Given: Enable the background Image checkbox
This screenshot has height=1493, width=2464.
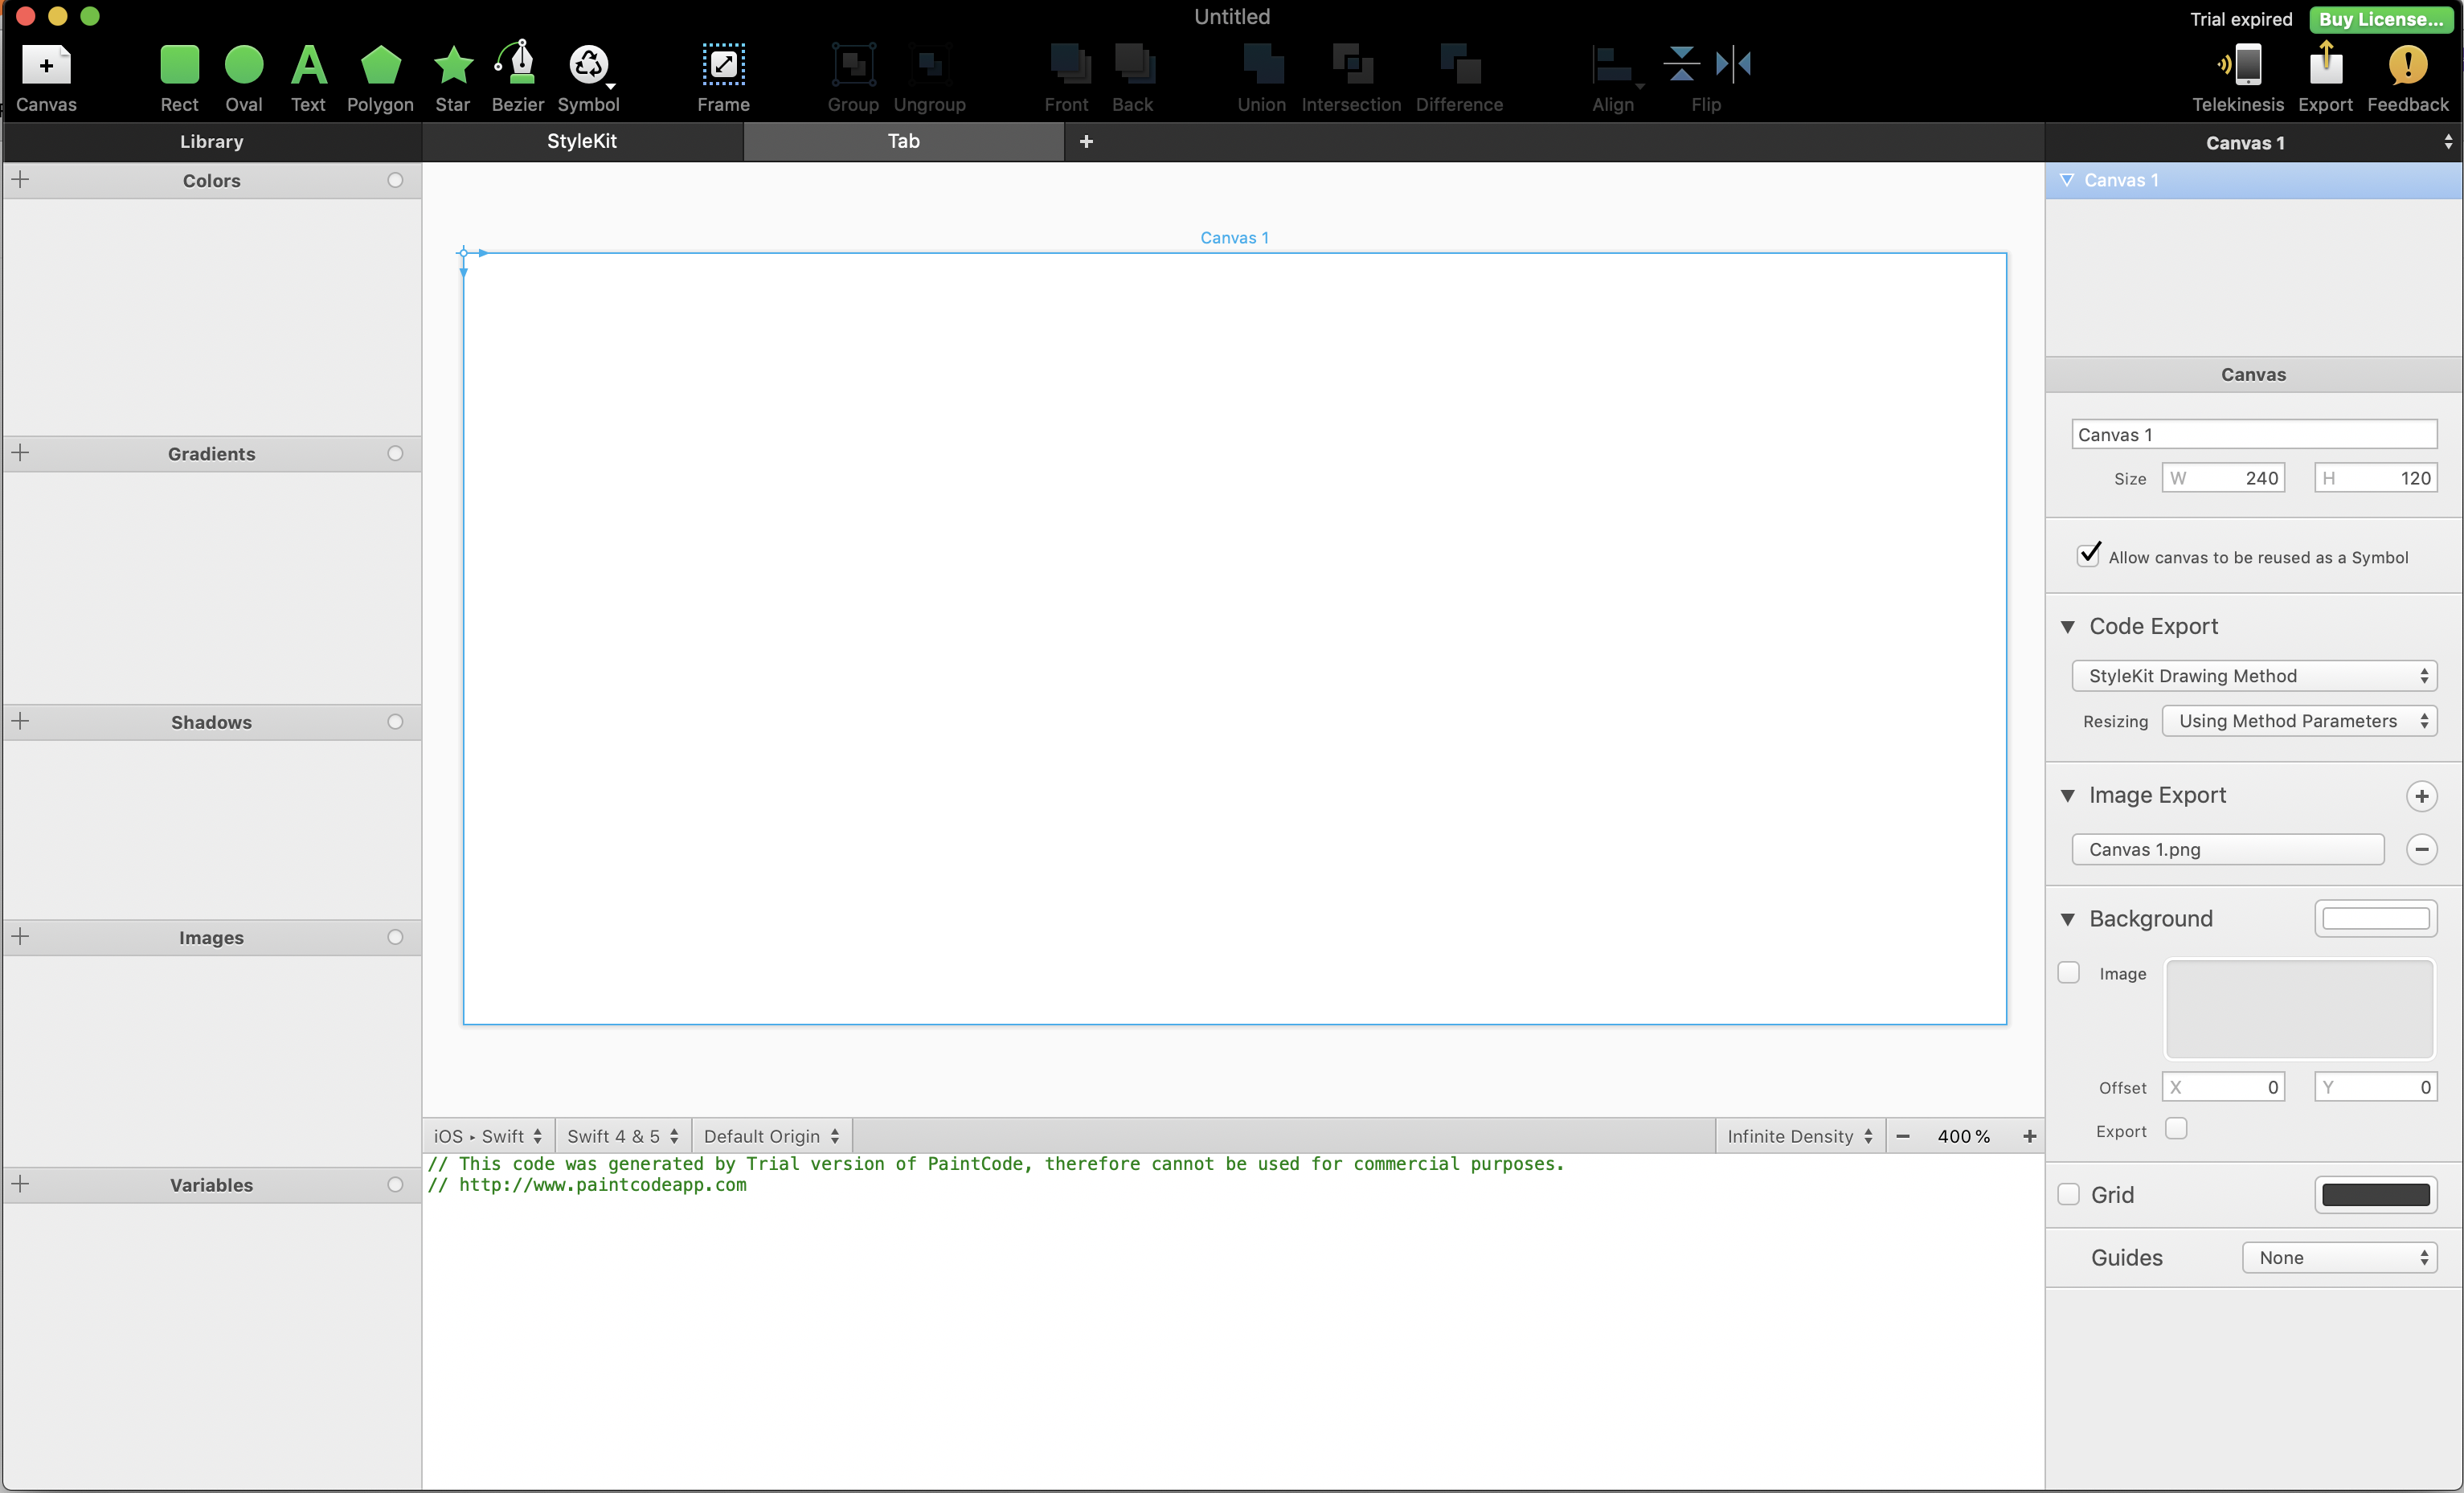Looking at the screenshot, I should [2068, 972].
